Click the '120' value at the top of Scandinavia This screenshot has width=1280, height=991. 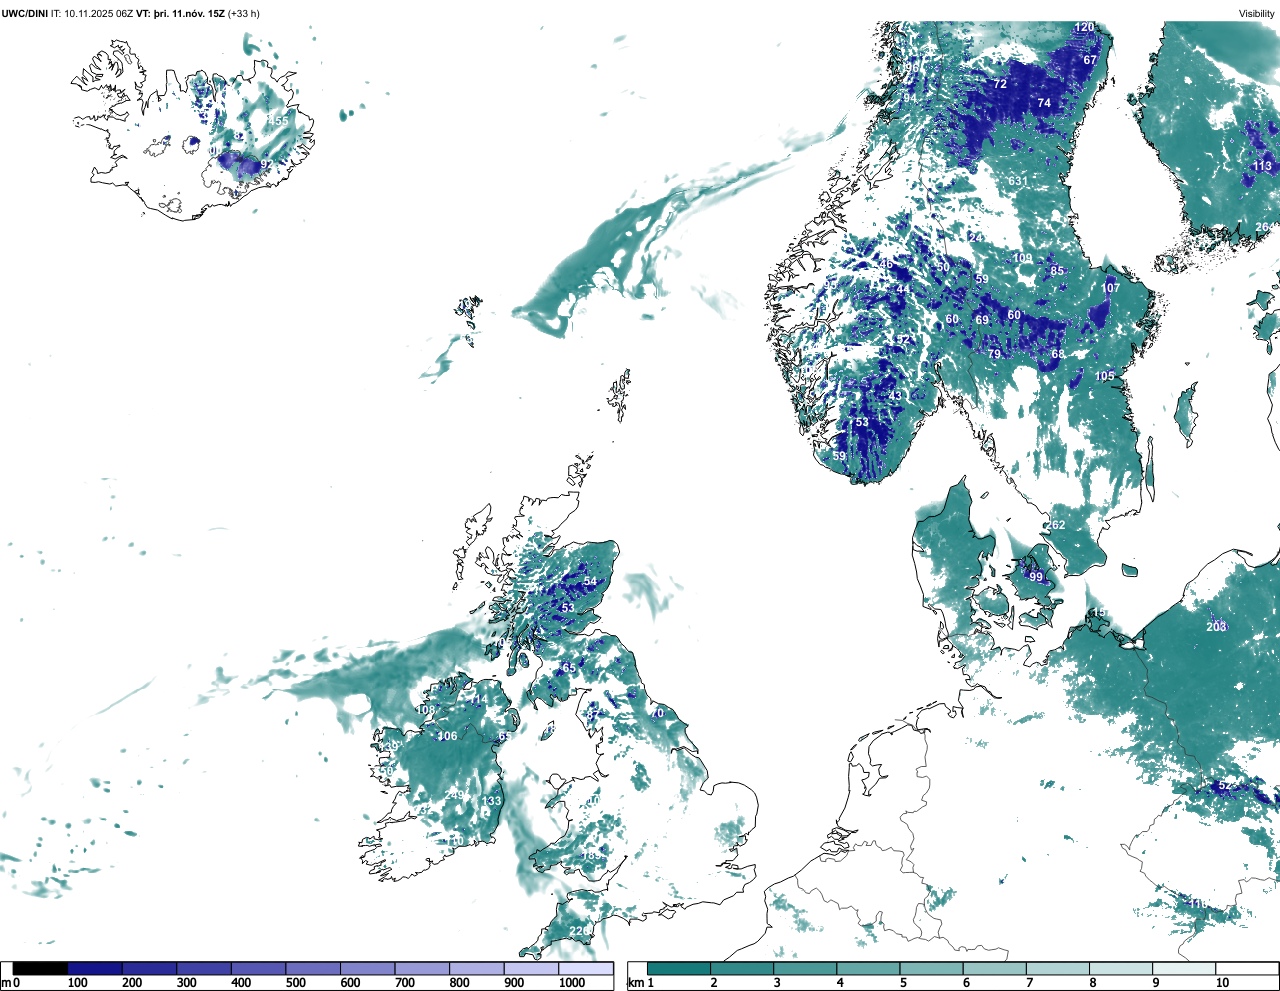point(1084,27)
